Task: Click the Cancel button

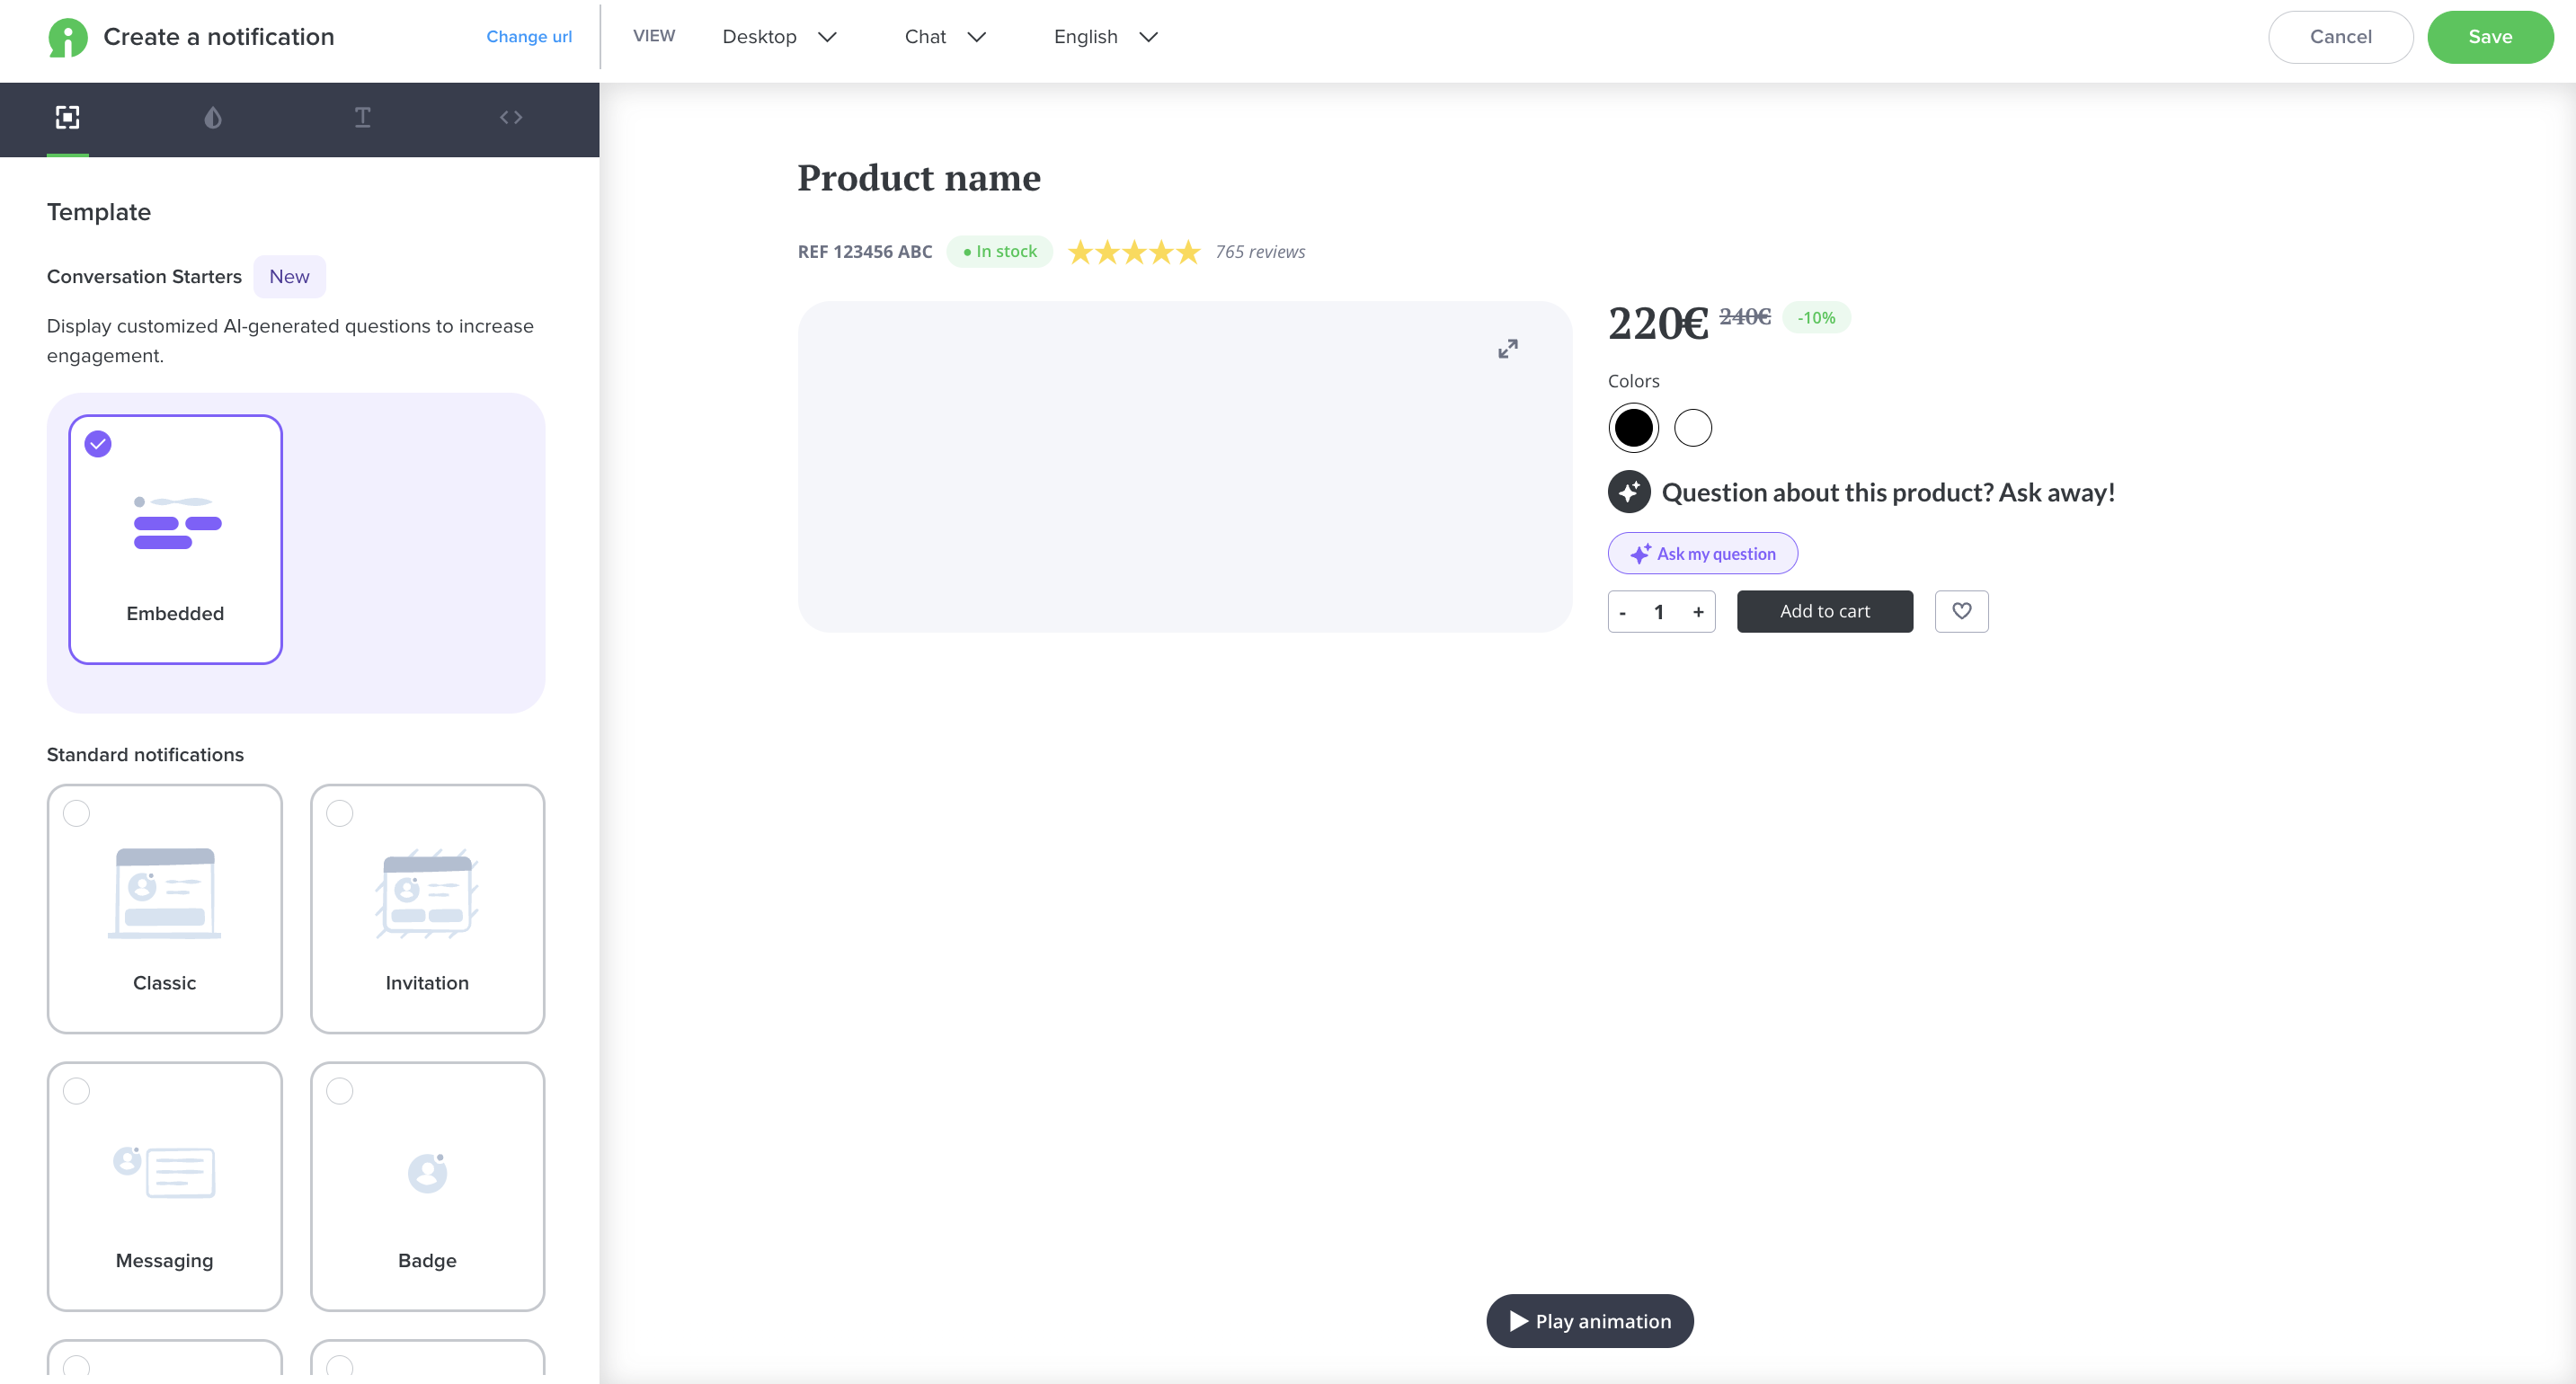Action: (2340, 37)
